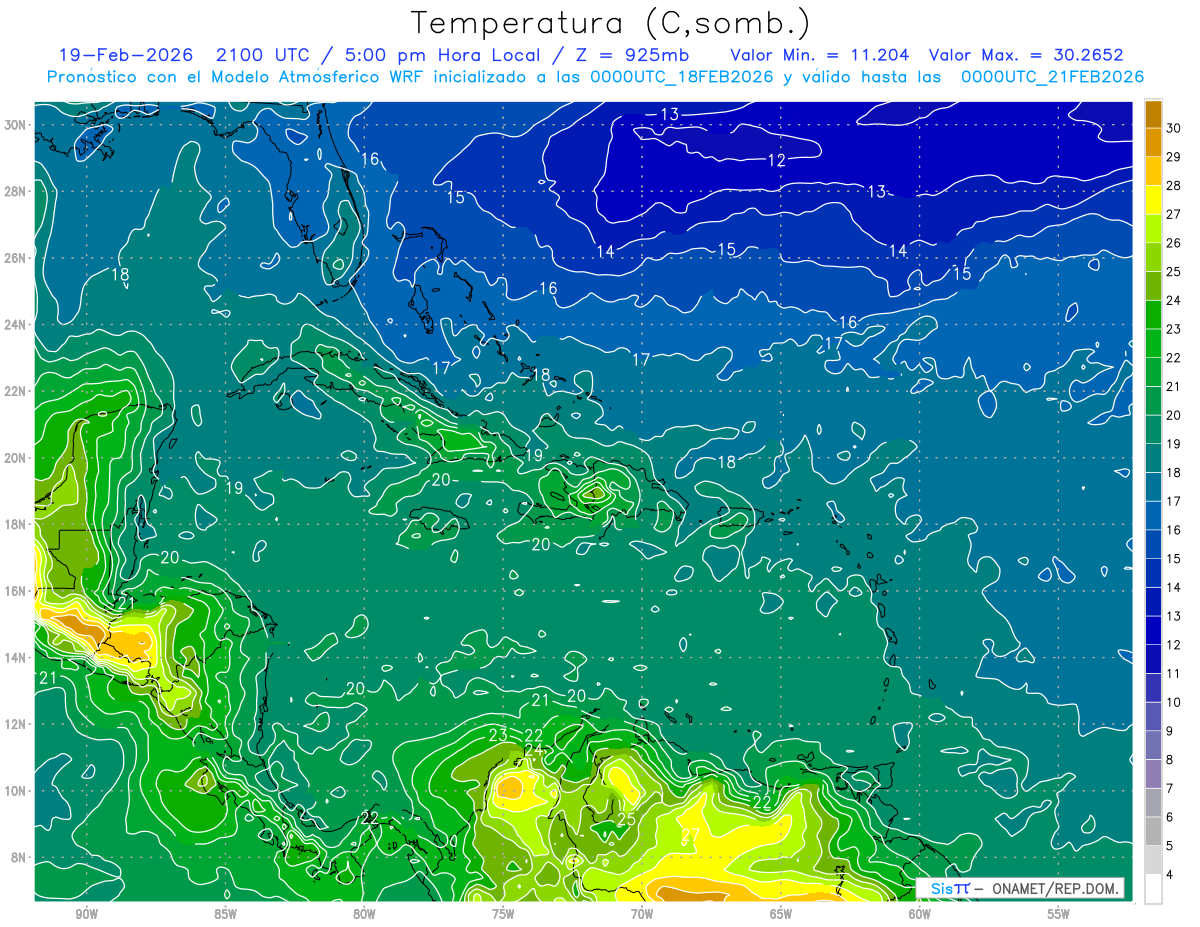
Task: Click purple scale segment between 7 and 8
Action: [x=1153, y=774]
